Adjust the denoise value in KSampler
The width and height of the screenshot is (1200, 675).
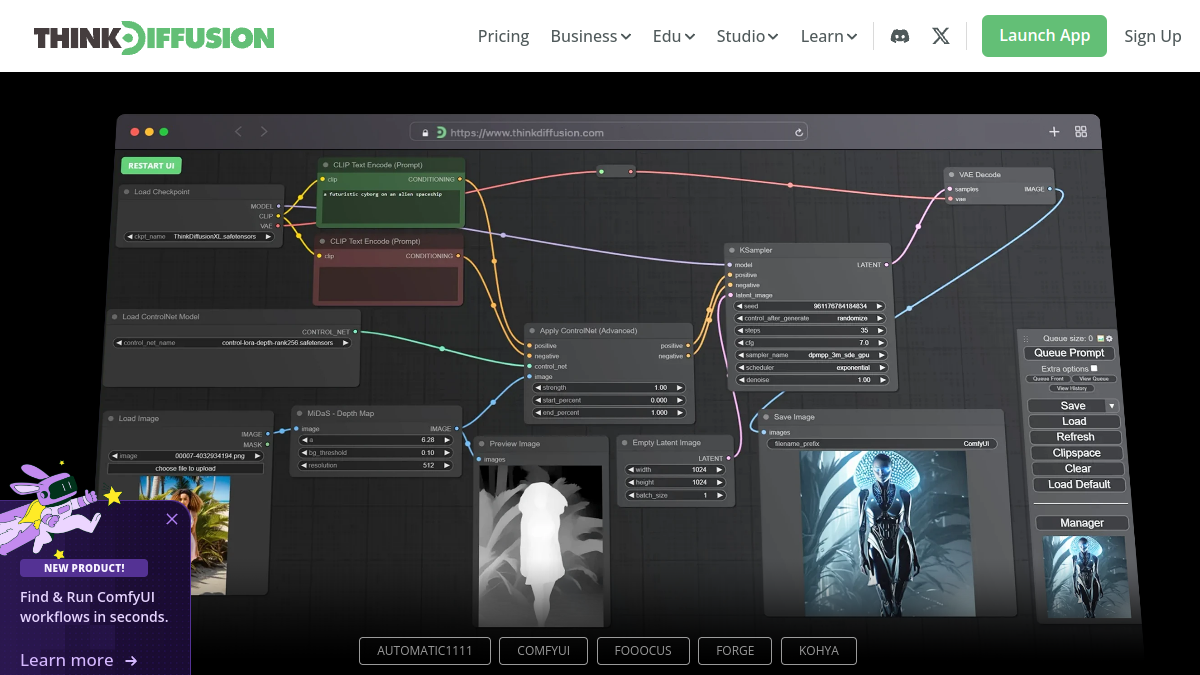[x=811, y=380]
